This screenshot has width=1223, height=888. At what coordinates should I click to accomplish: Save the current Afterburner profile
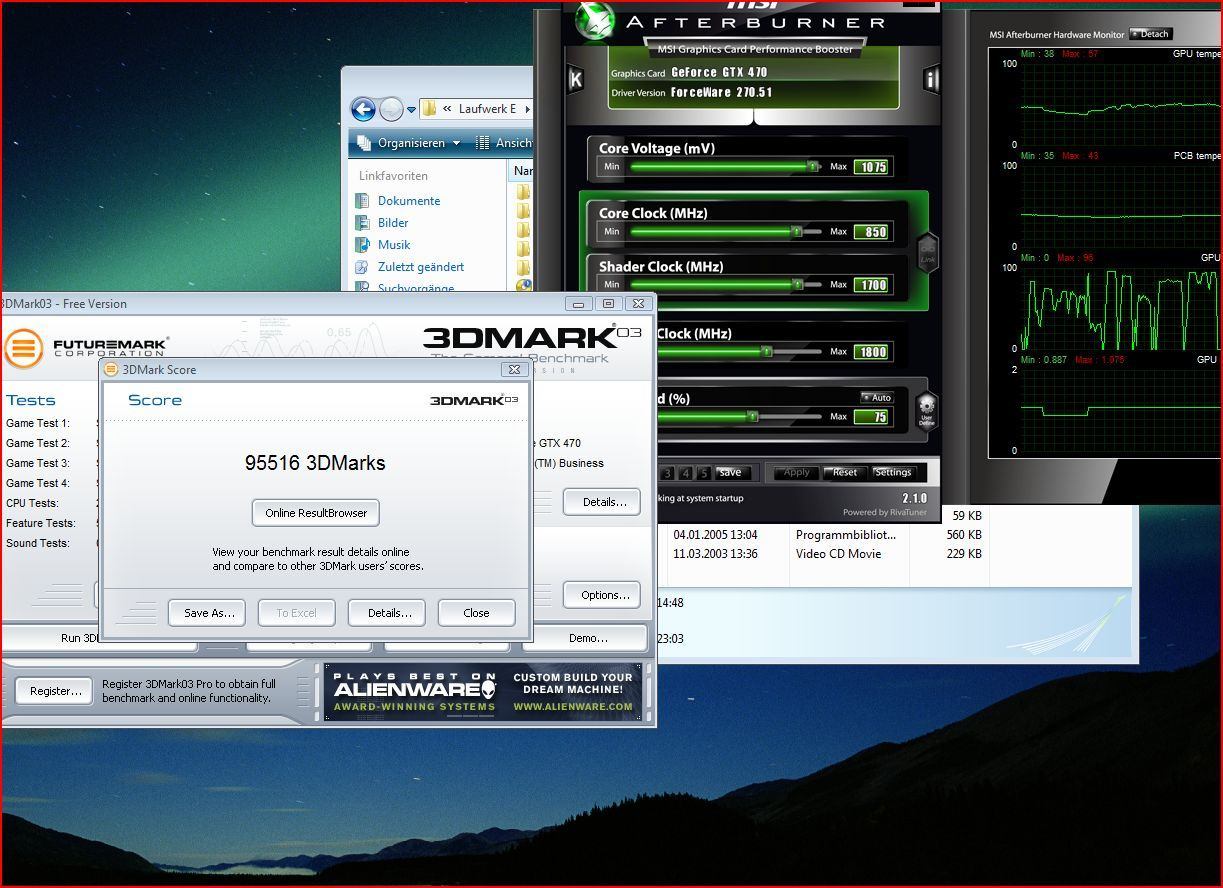click(x=730, y=473)
